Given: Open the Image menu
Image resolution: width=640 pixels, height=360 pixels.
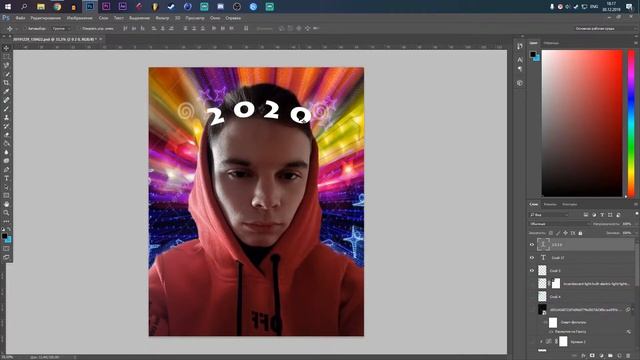Looking at the screenshot, I should click(80, 18).
